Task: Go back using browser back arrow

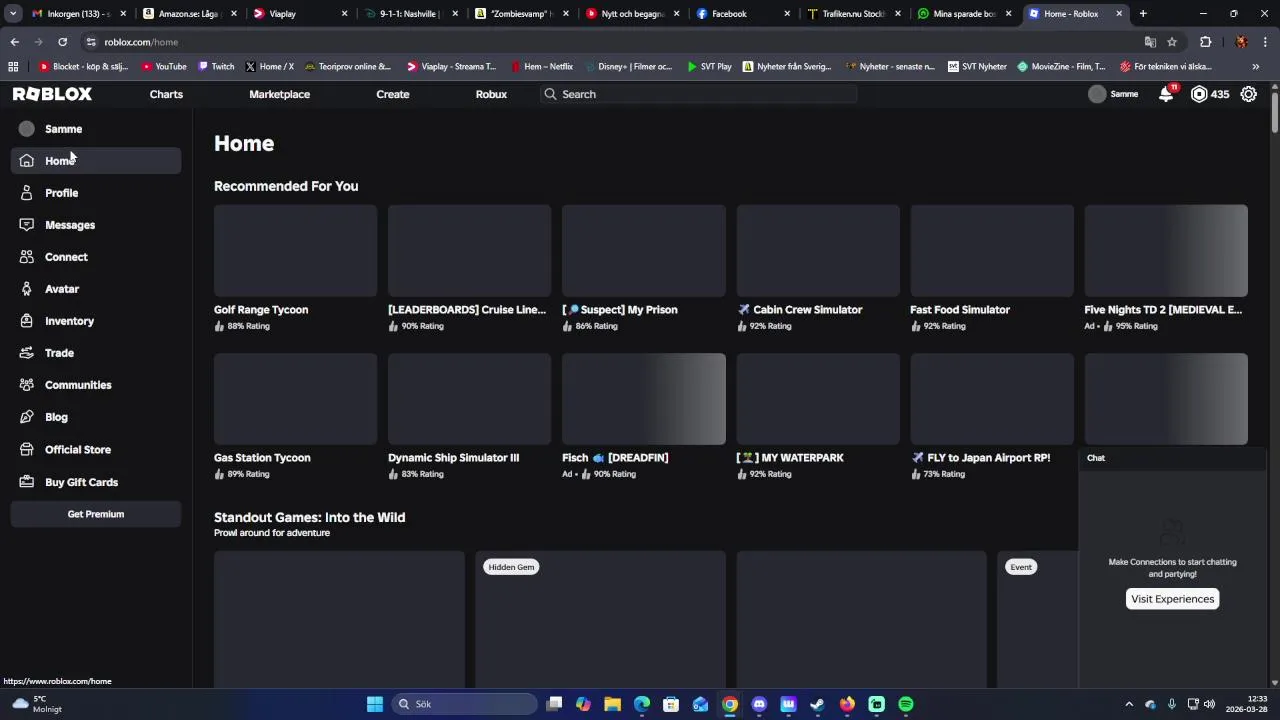Action: click(x=14, y=42)
